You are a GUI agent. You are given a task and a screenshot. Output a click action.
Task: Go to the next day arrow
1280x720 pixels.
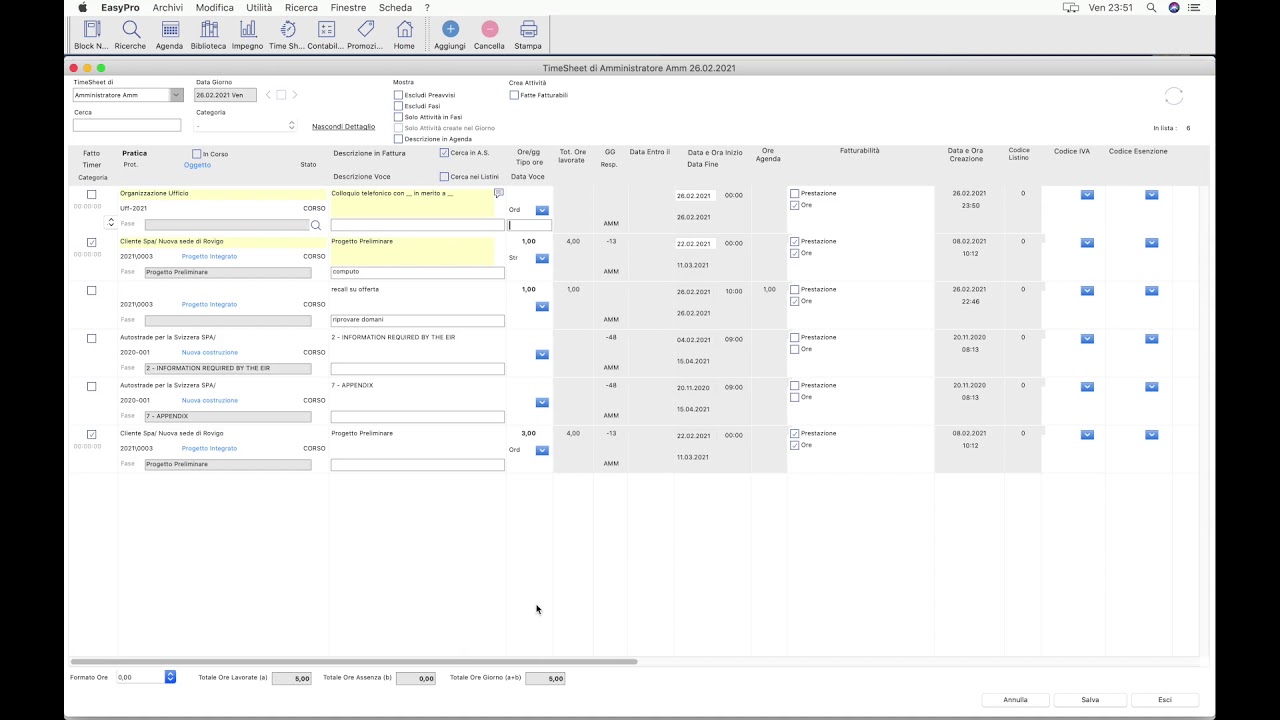295,95
